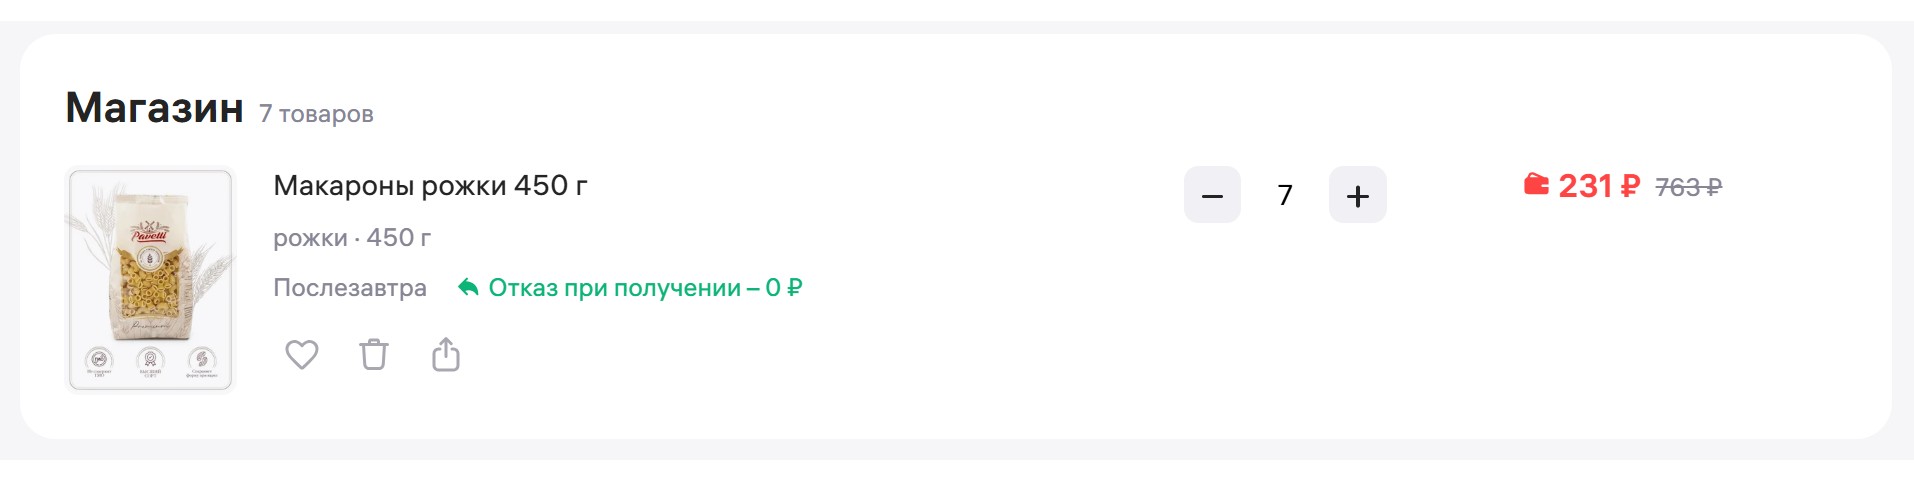
Task: Click the quantity field showing 7
Action: (1285, 195)
